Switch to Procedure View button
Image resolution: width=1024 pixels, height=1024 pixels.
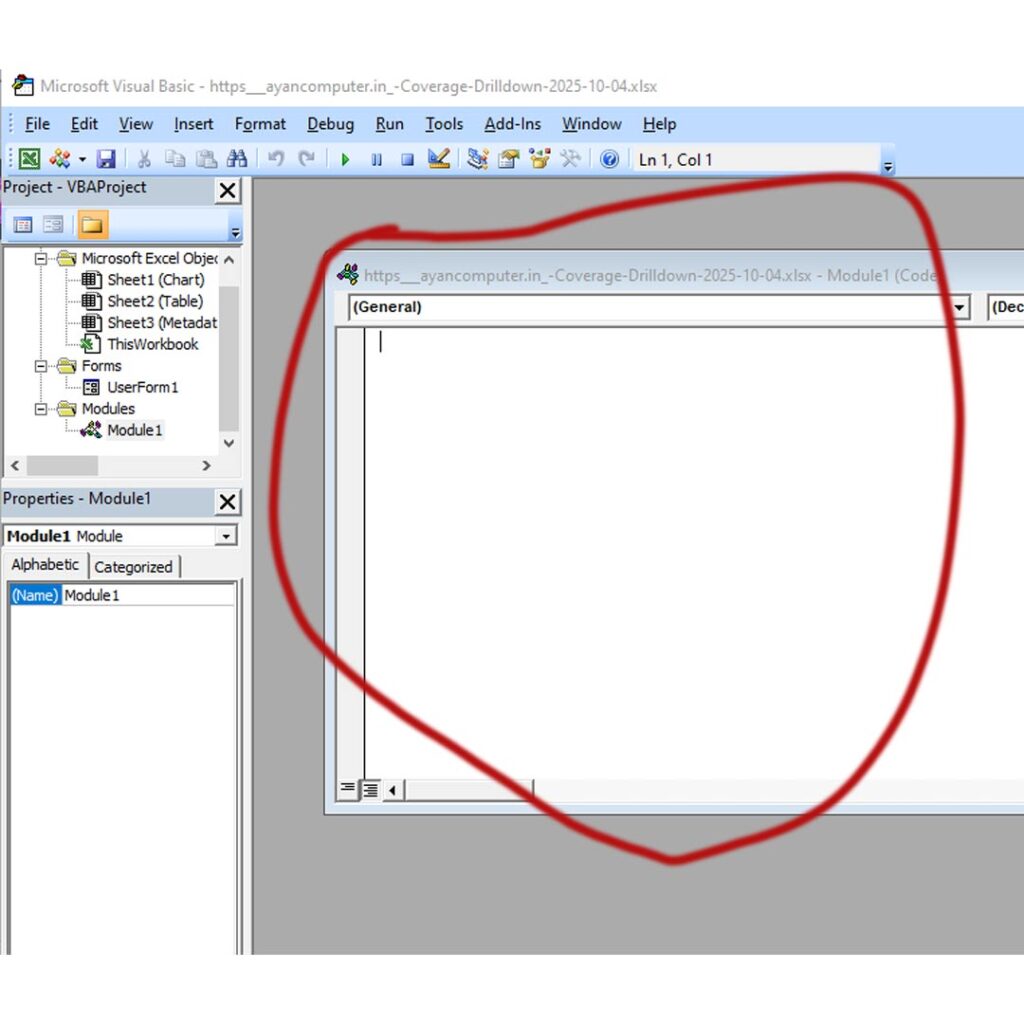tap(347, 790)
